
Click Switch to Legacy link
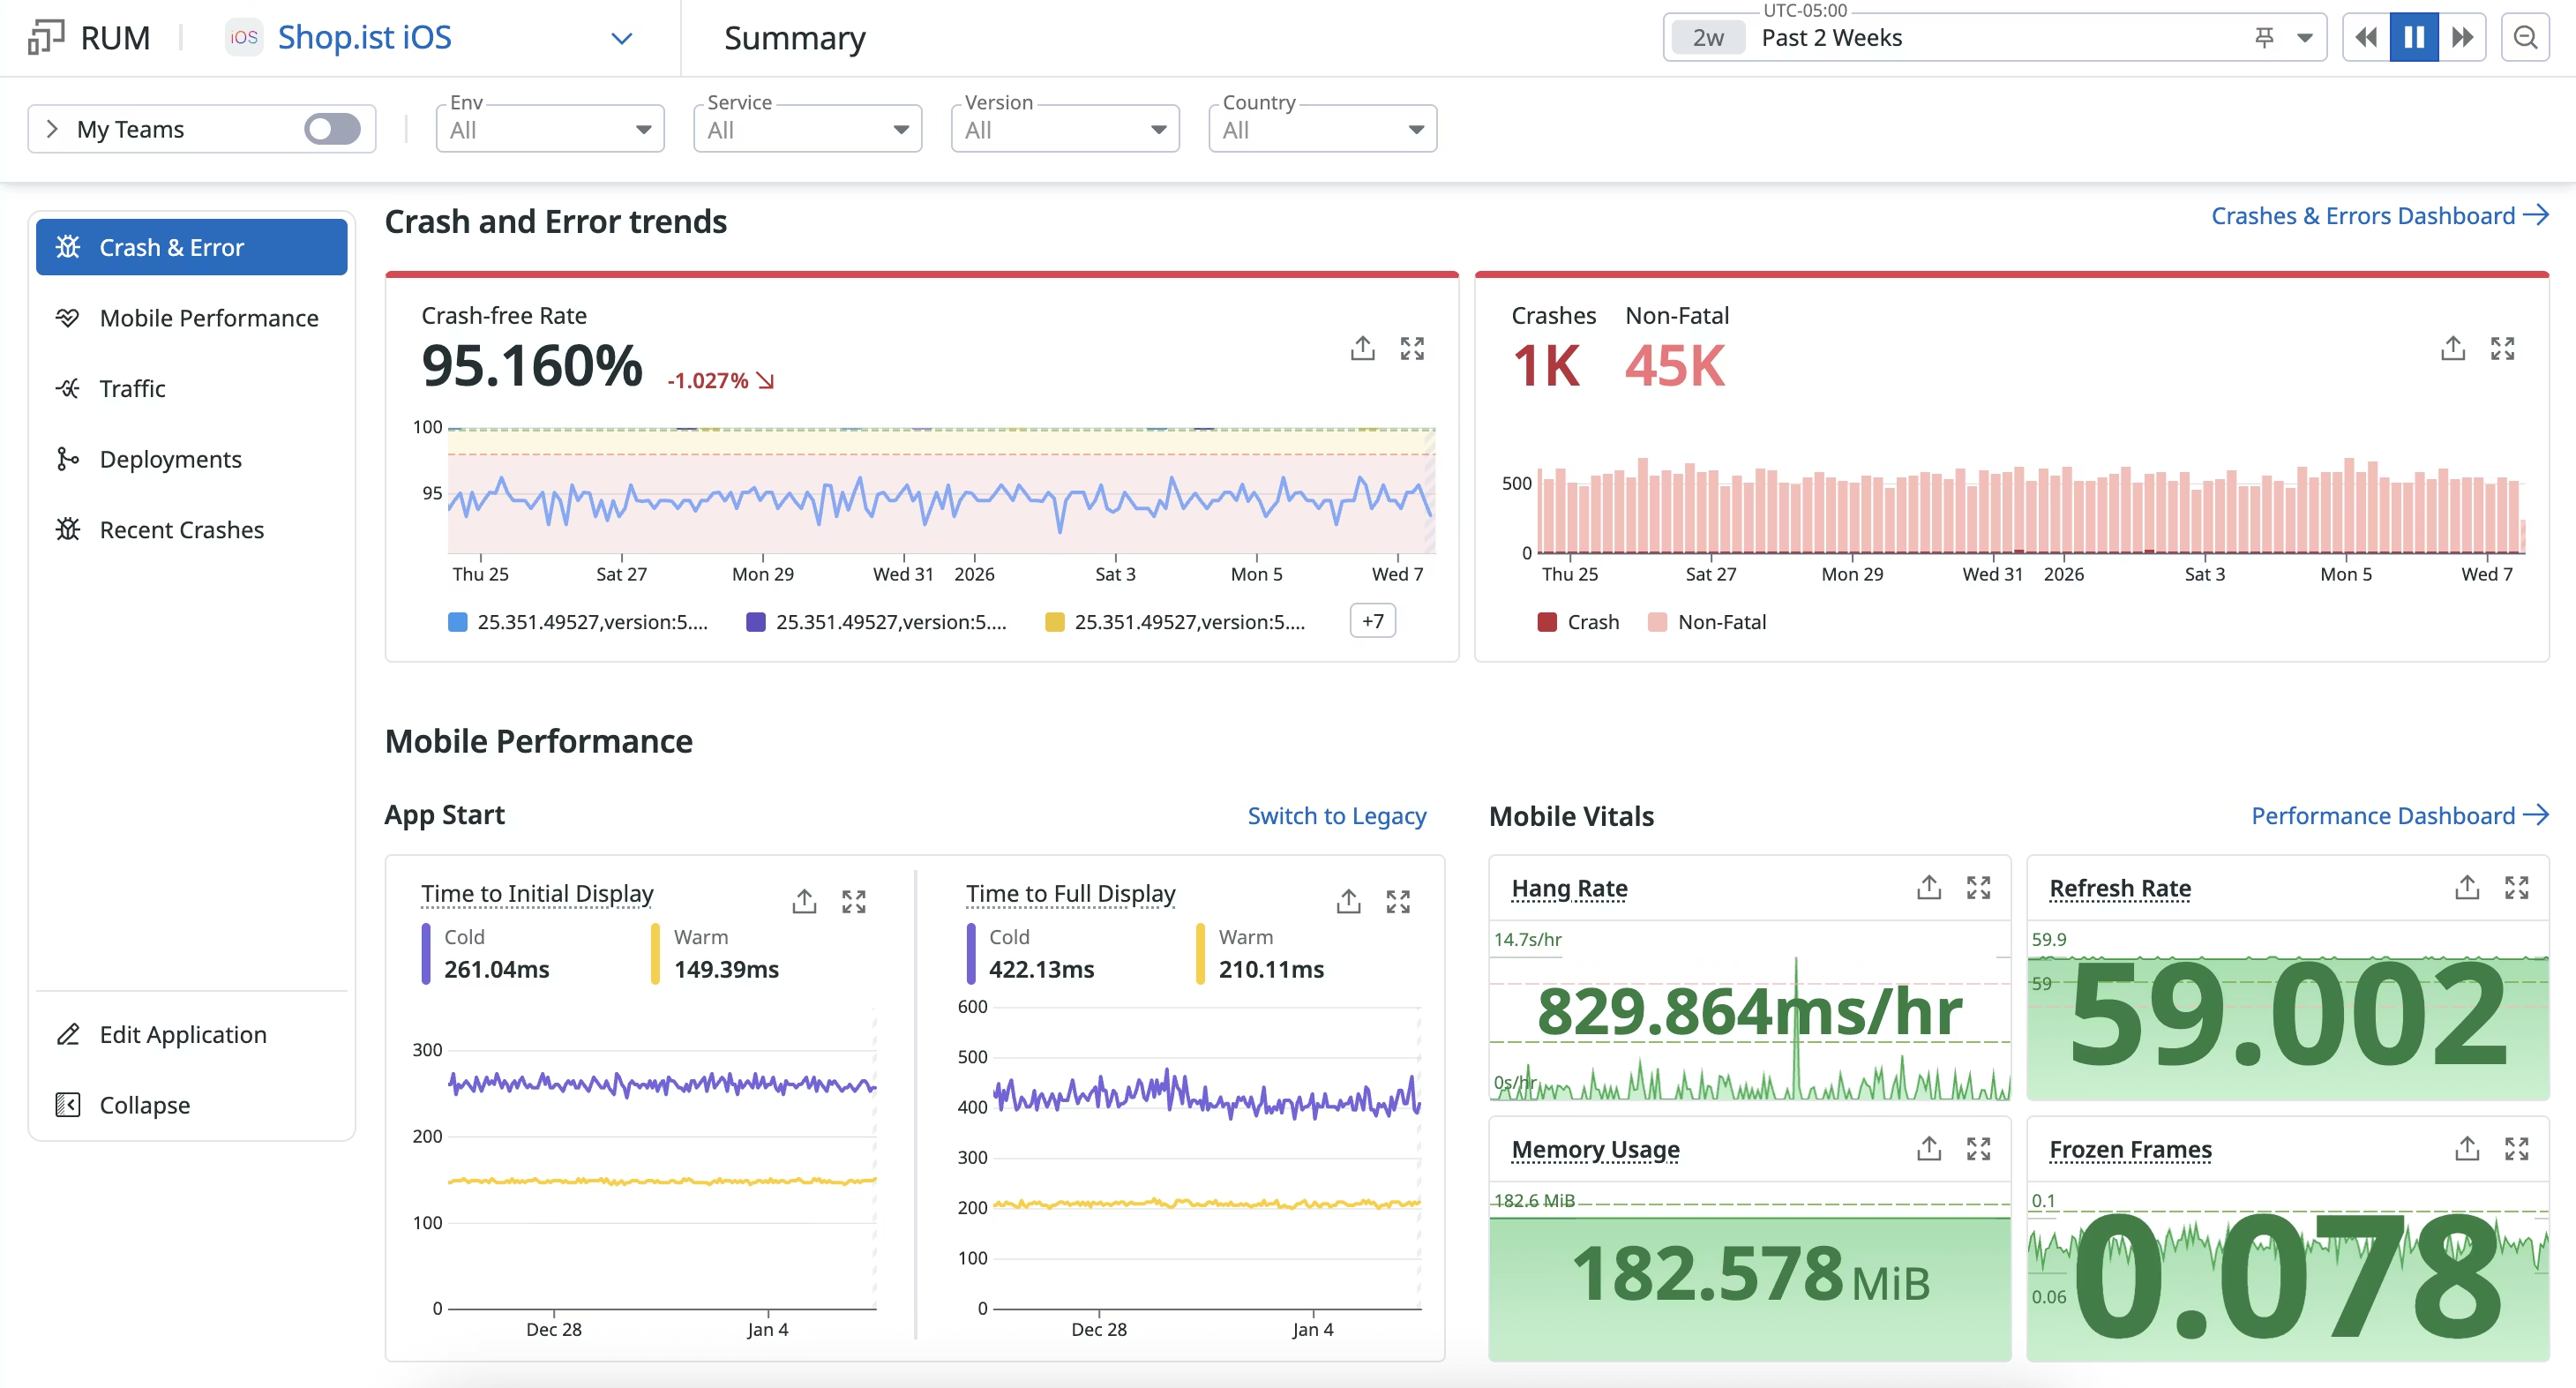(x=1336, y=816)
